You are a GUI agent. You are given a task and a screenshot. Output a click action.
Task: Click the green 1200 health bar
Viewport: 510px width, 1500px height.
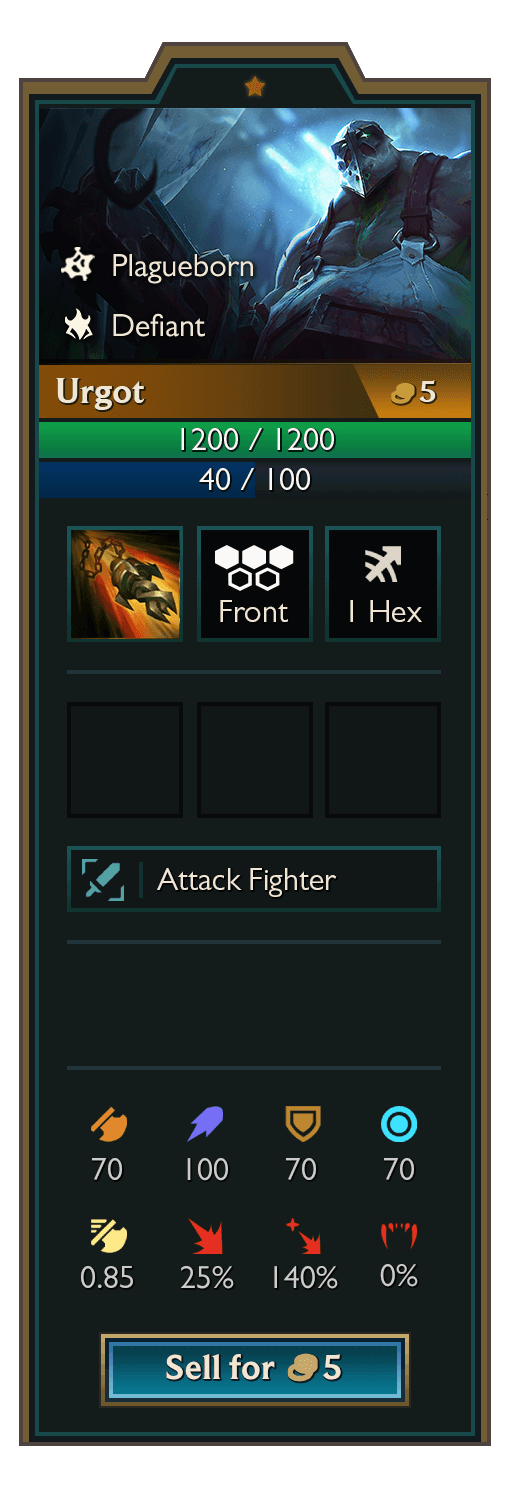tap(255, 439)
